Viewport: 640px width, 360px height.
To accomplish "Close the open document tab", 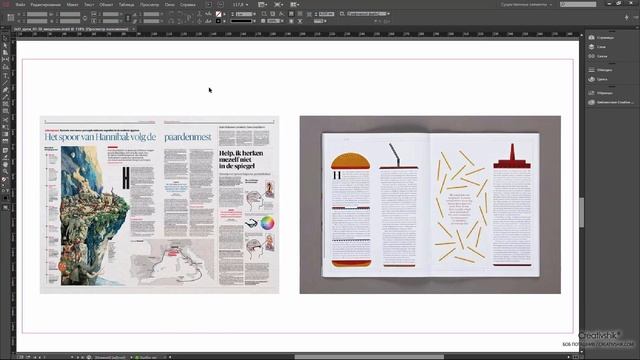I will click(x=133, y=29).
